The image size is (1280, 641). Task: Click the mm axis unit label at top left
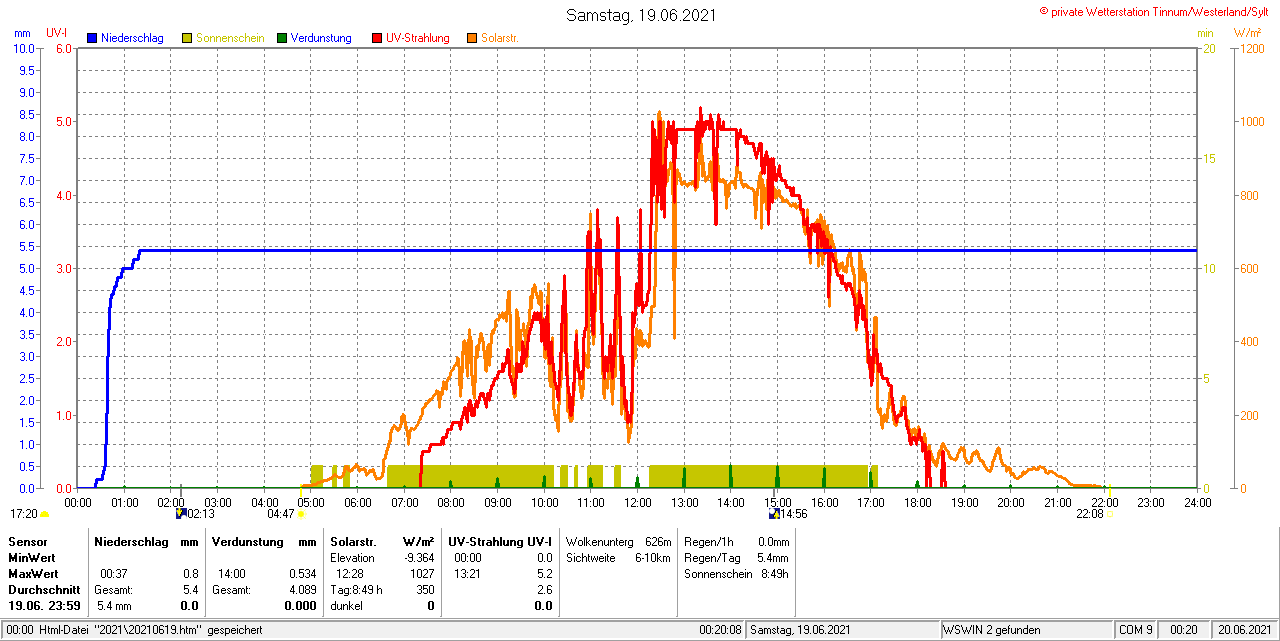coord(22,33)
